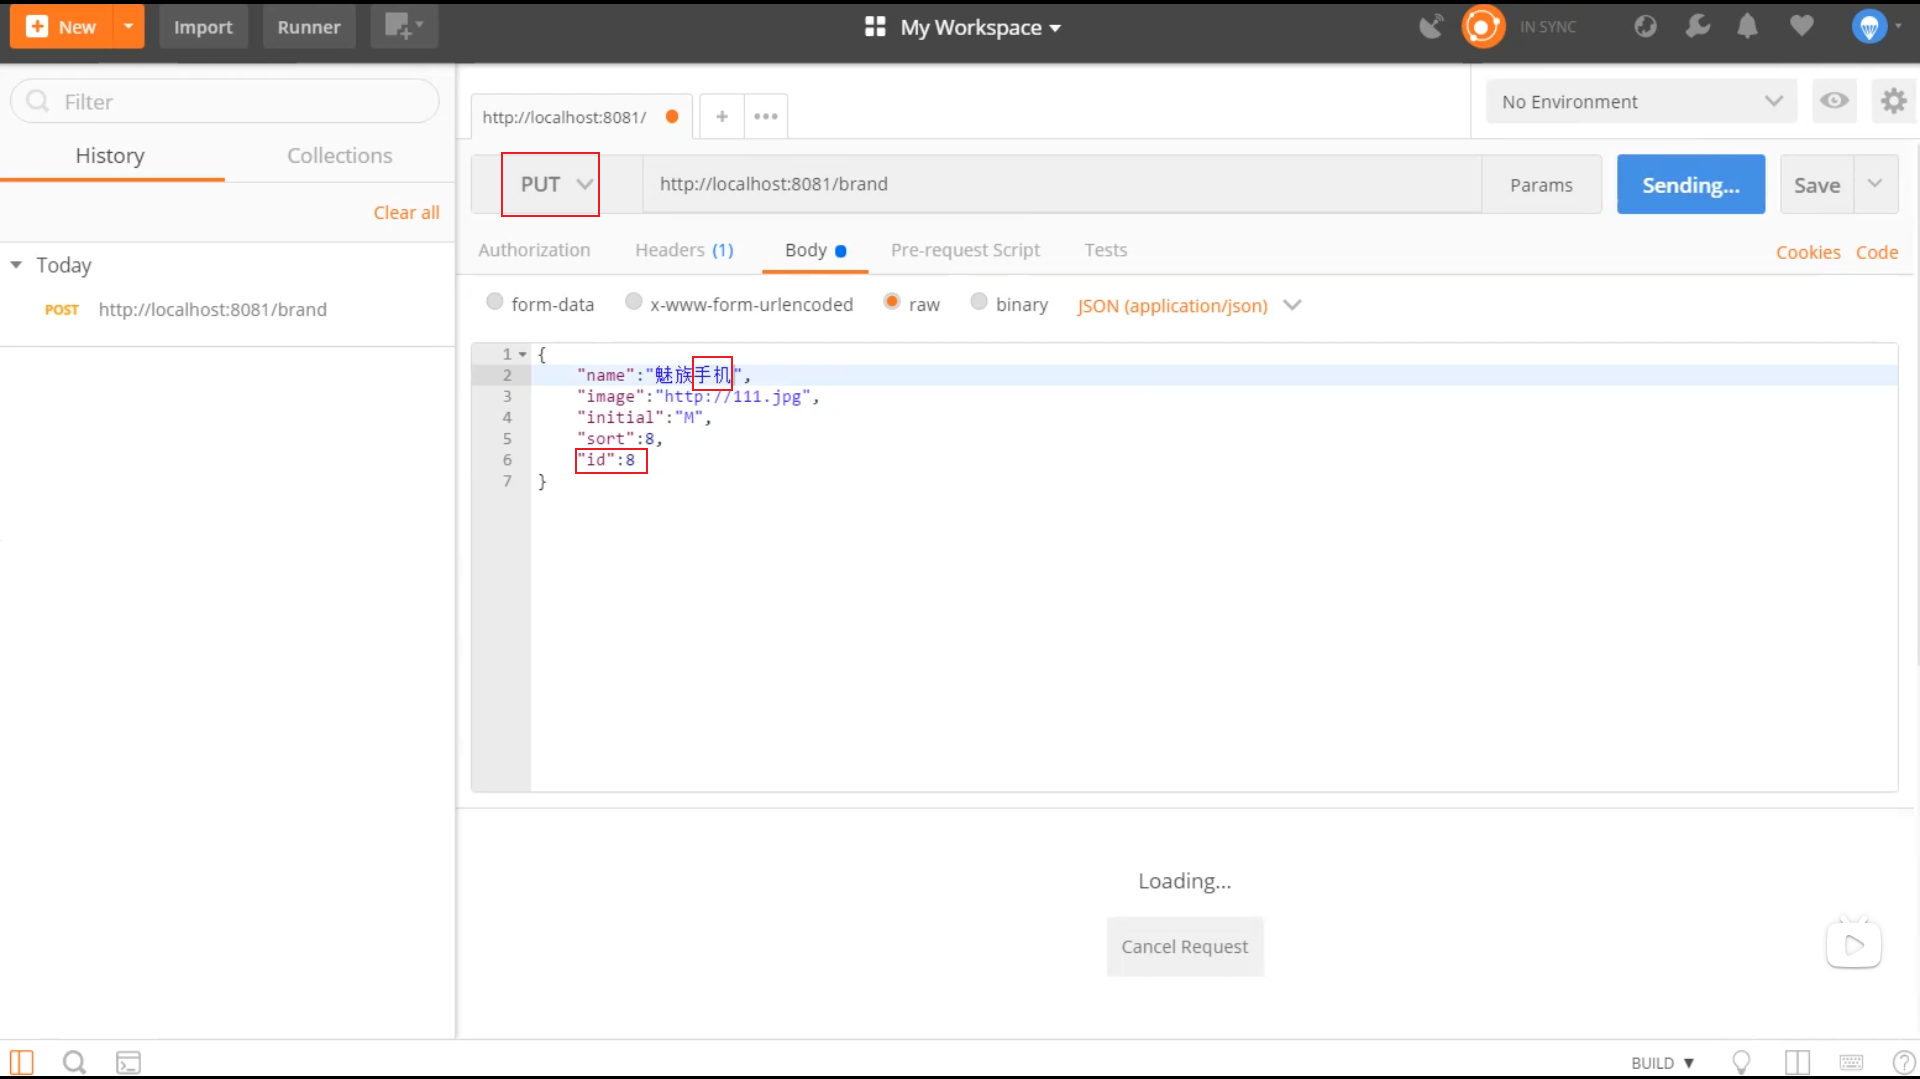Toggle two-pane layout icon
This screenshot has width=1920, height=1079.
[x=1797, y=1062]
